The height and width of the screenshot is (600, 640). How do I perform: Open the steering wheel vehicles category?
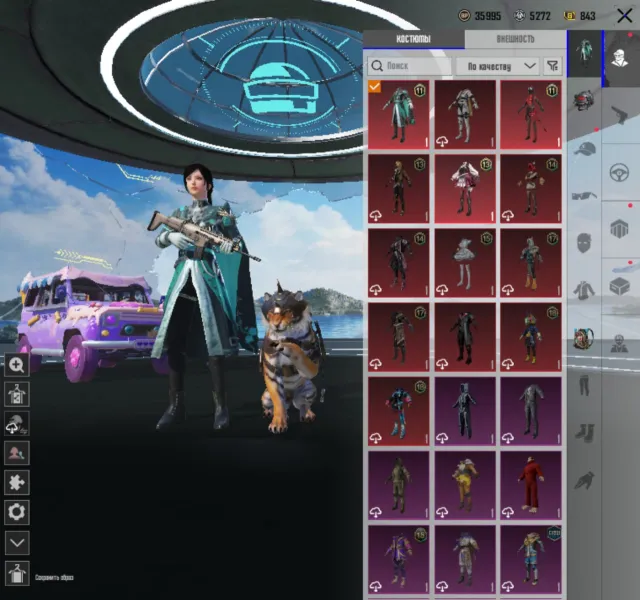(620, 172)
